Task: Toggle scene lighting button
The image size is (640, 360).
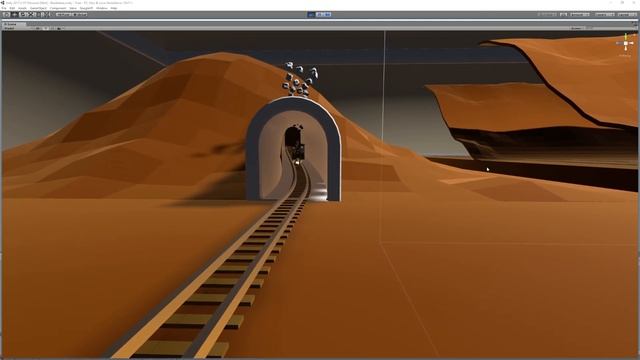Action: pyautogui.click(x=45, y=28)
